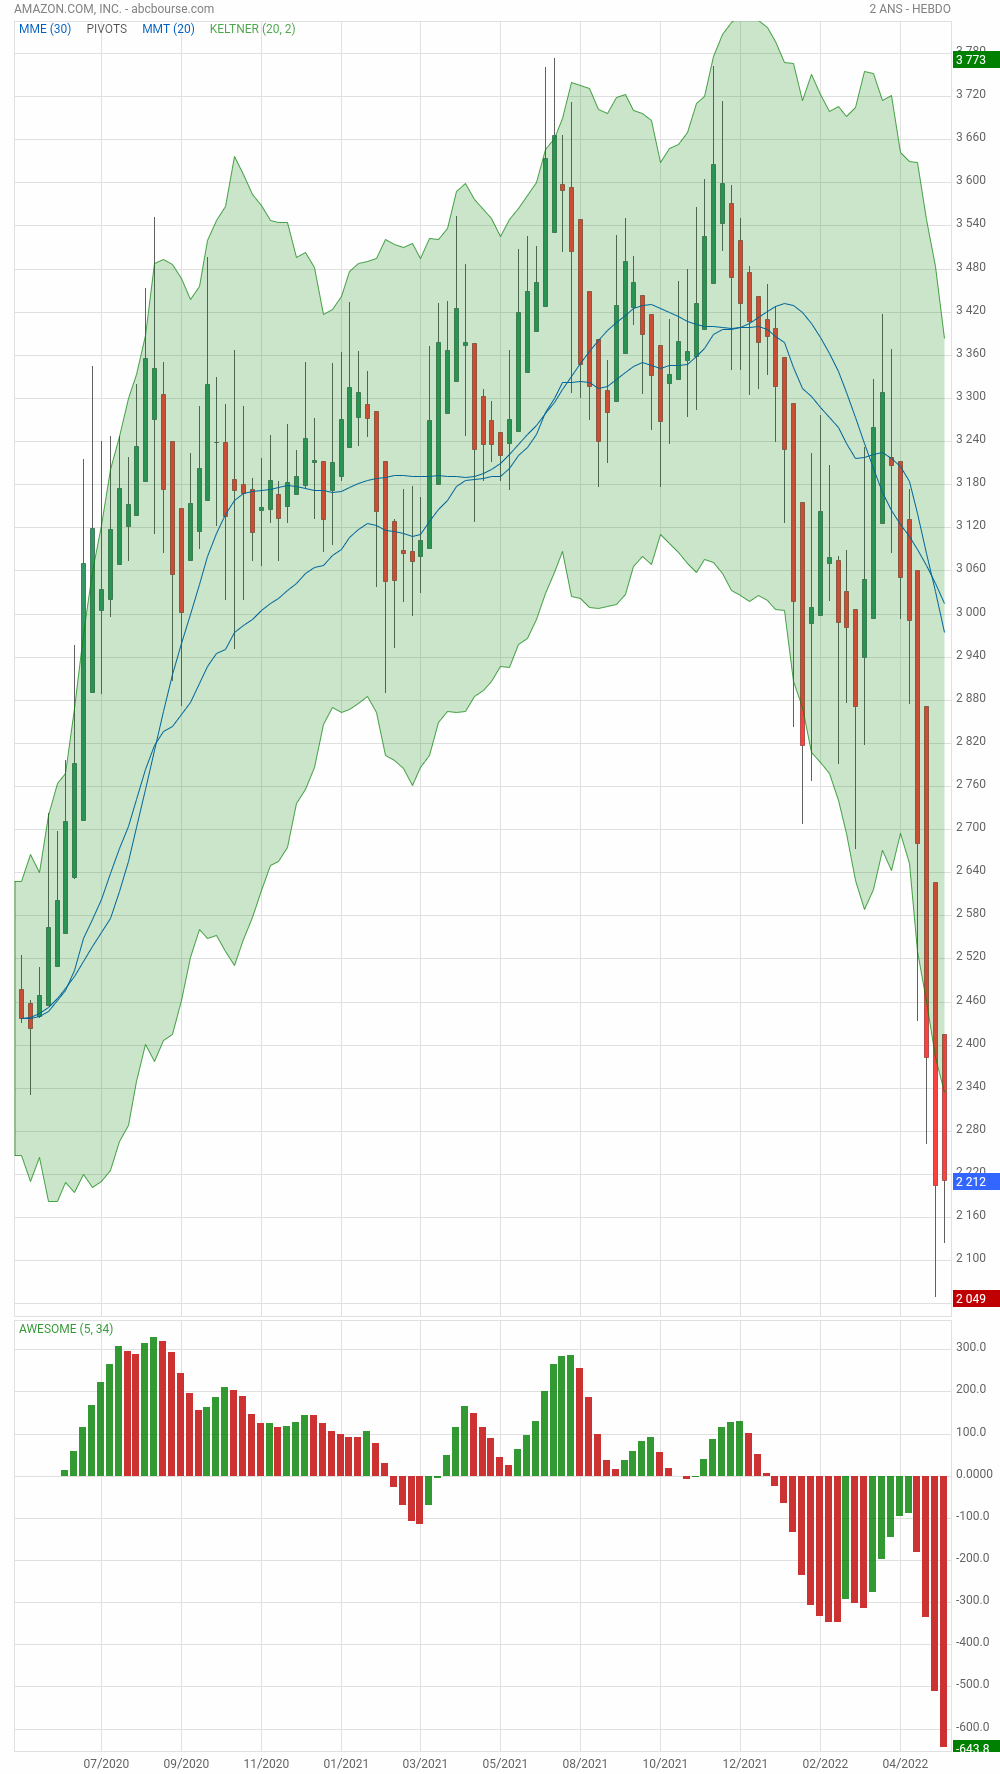Click the 04/2022 date axis label

point(905,1763)
